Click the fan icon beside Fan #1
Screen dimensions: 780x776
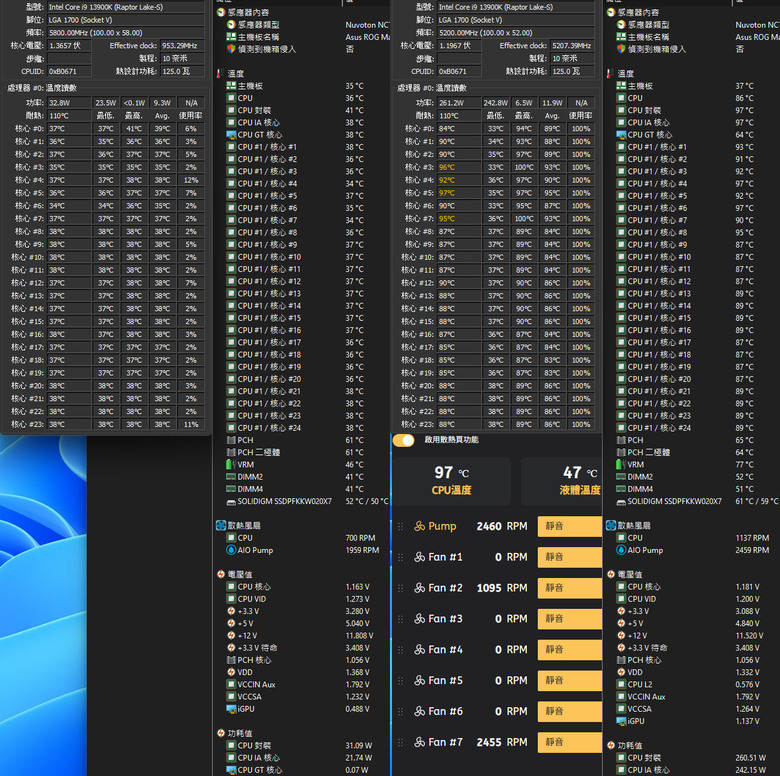(x=420, y=557)
